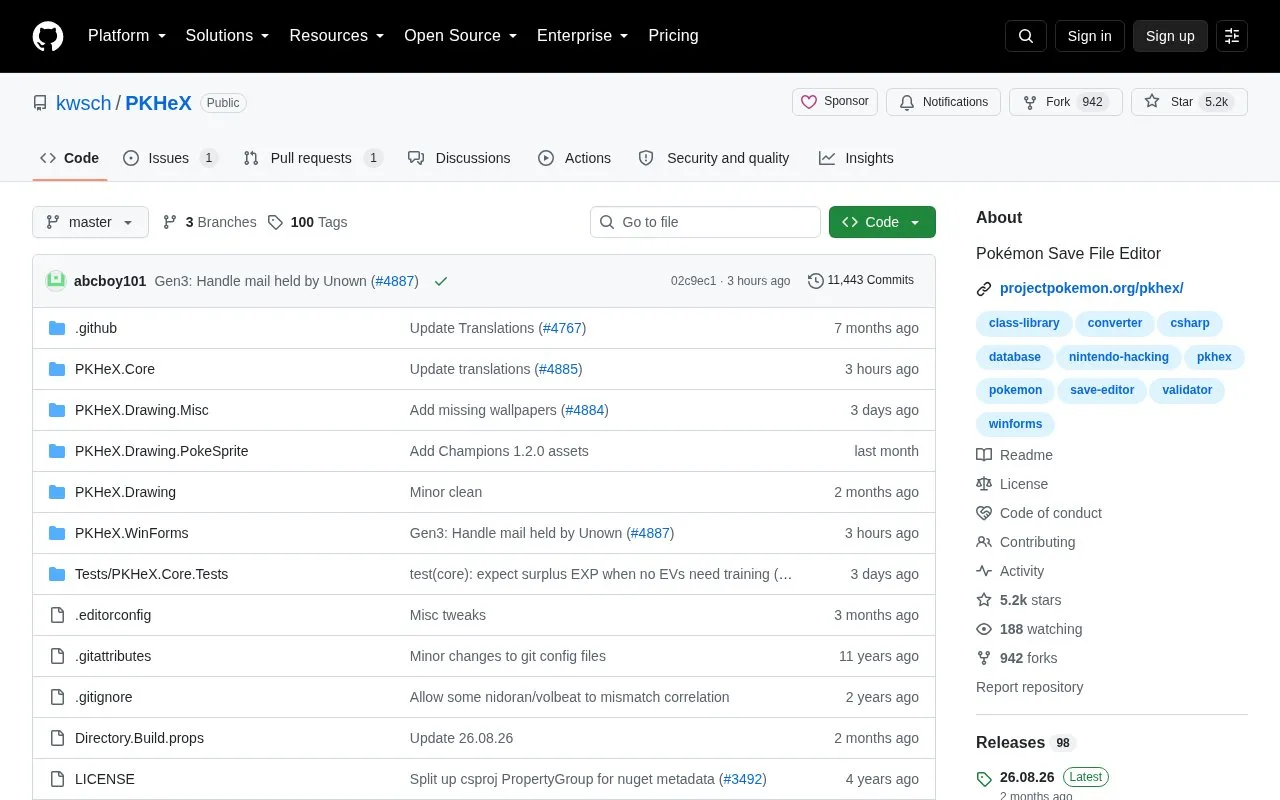This screenshot has width=1280, height=800.
Task: Select the nintendo-hacking topic tag
Action: (1119, 357)
